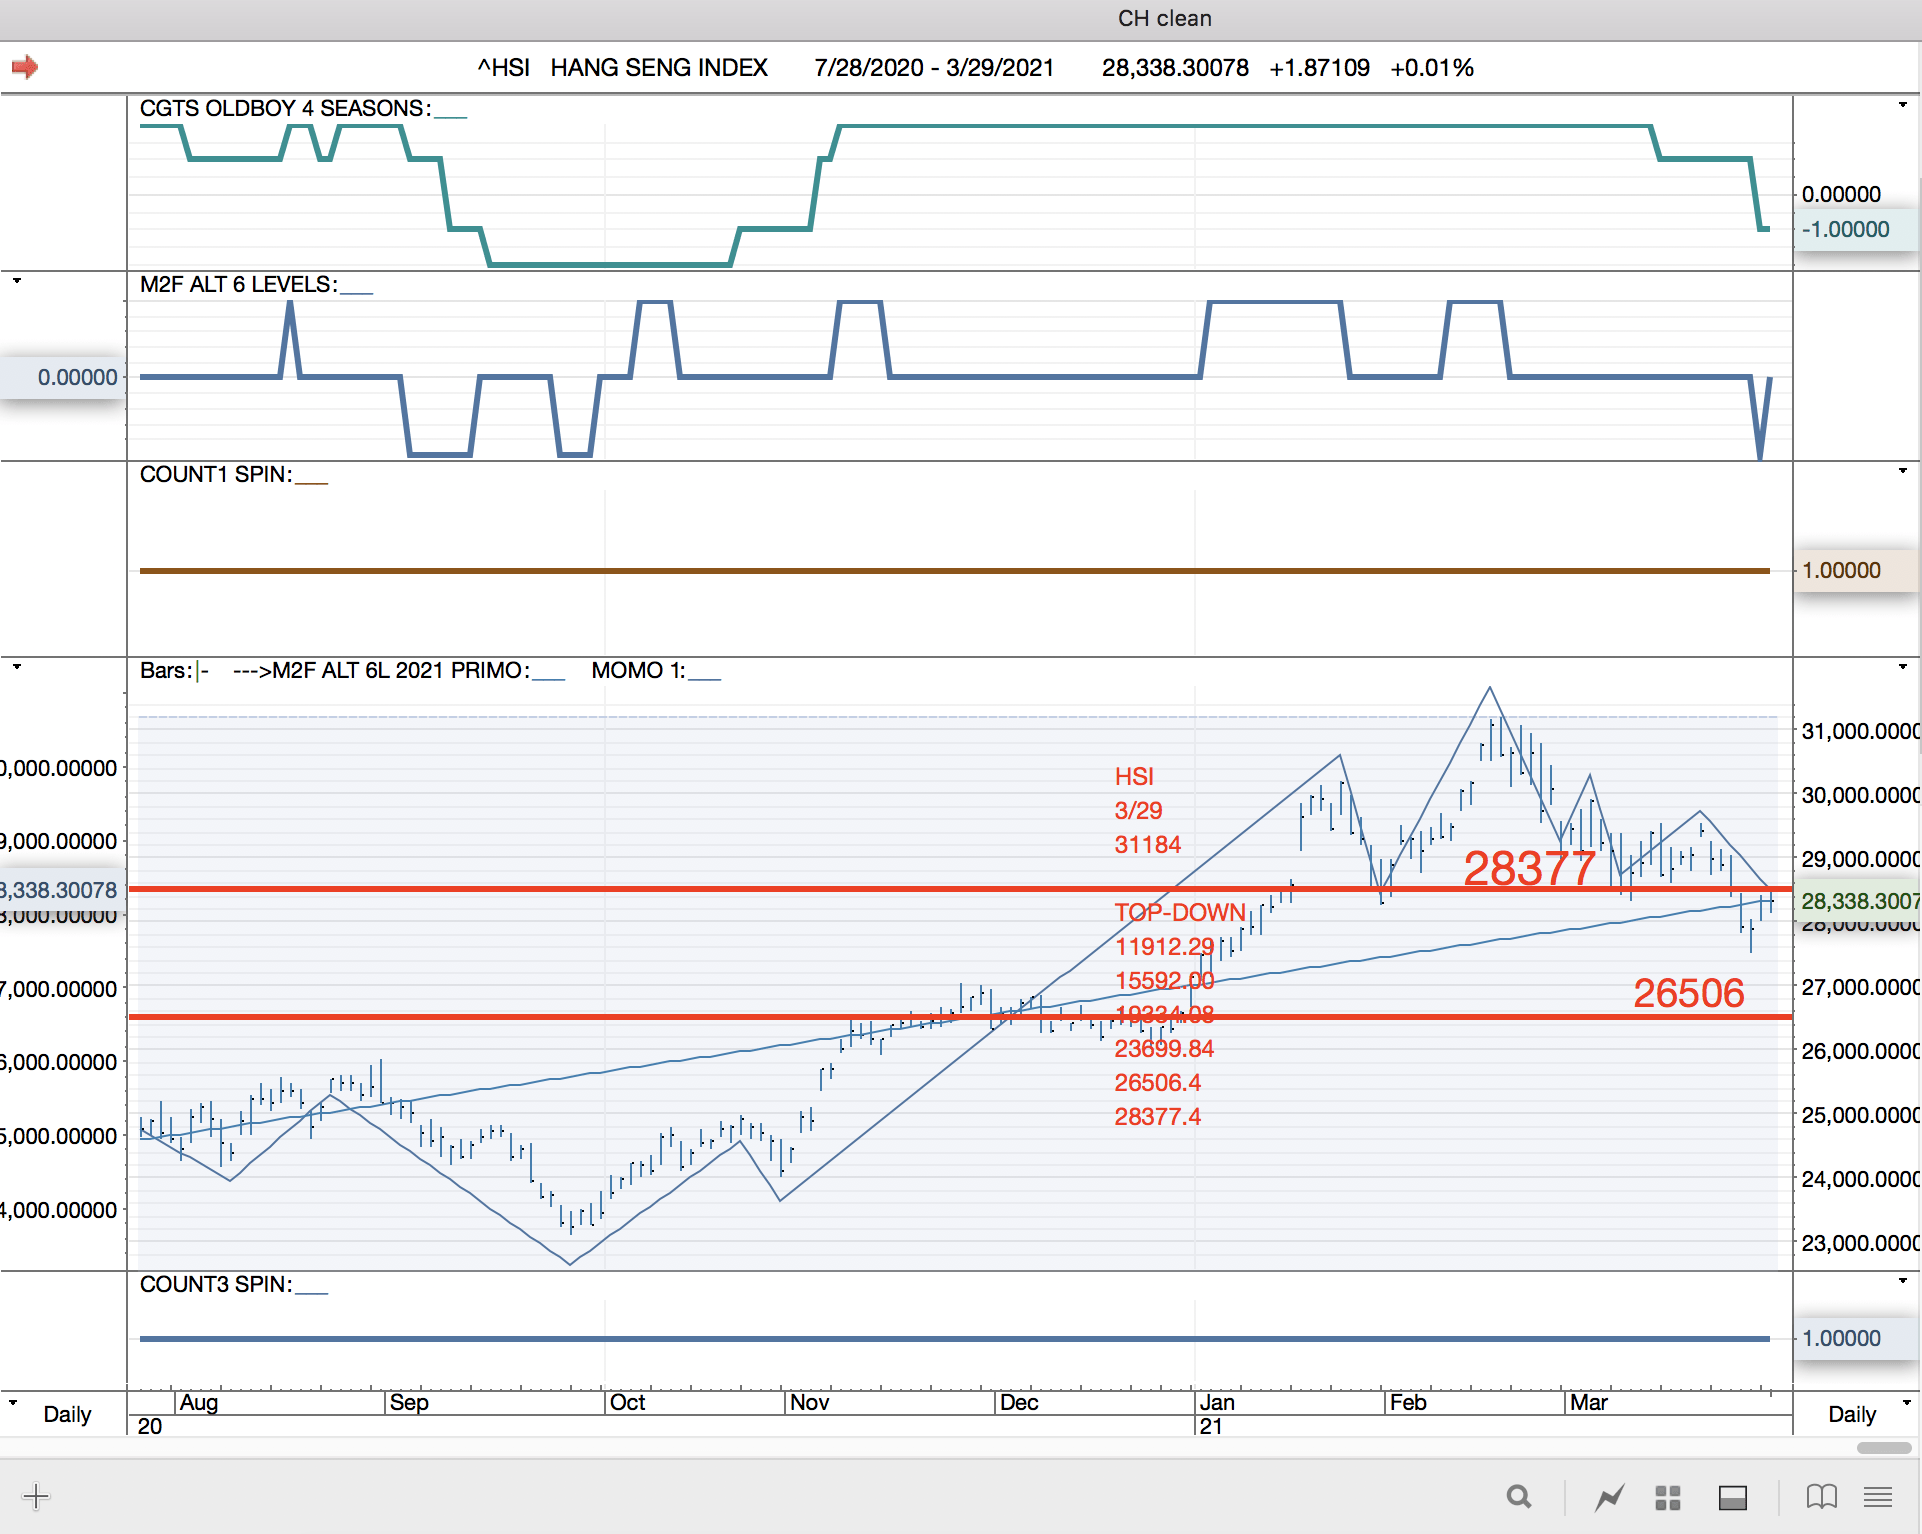
Task: Click the ^HSI symbol label
Action: click(x=504, y=68)
